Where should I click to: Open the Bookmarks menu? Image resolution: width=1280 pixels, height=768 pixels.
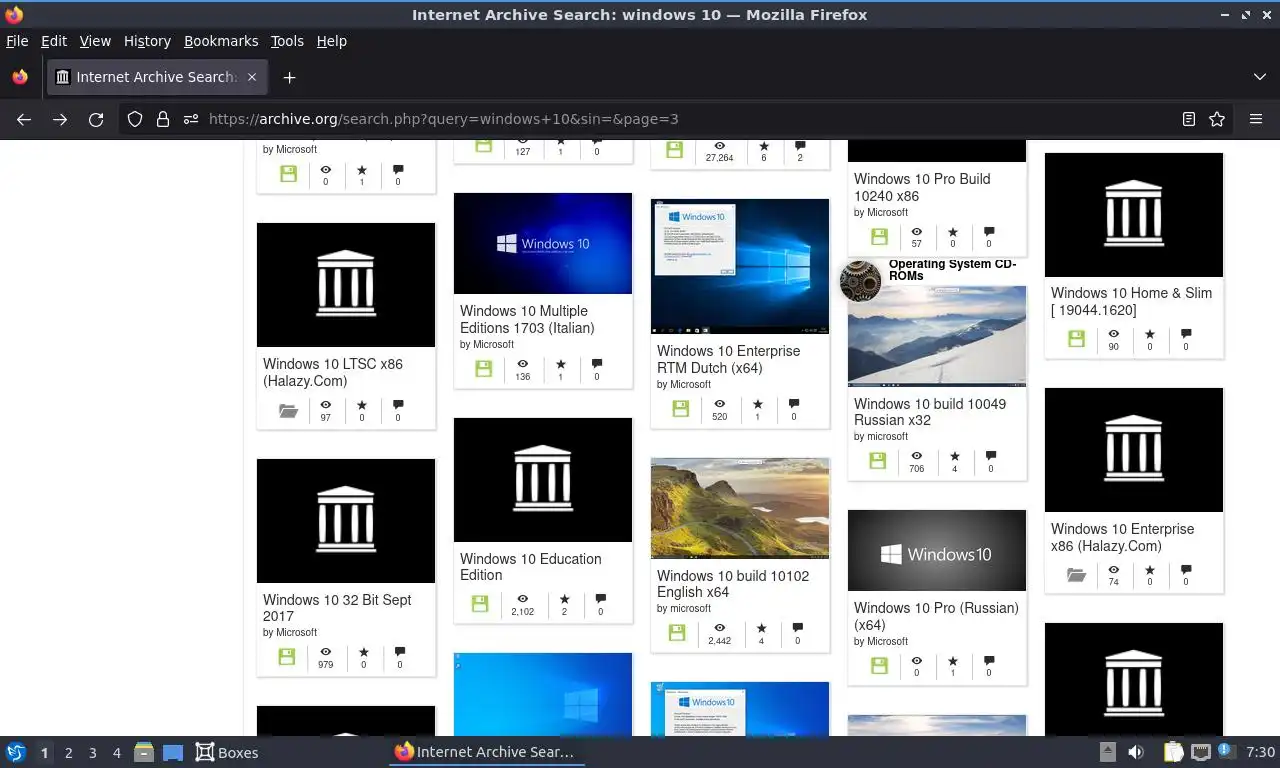(221, 41)
